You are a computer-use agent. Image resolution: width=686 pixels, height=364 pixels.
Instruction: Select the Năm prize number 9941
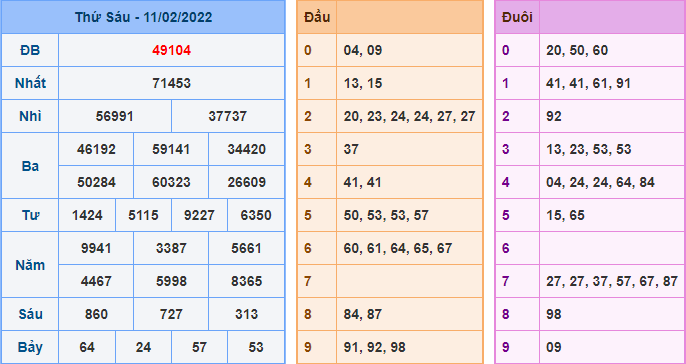coord(96,248)
